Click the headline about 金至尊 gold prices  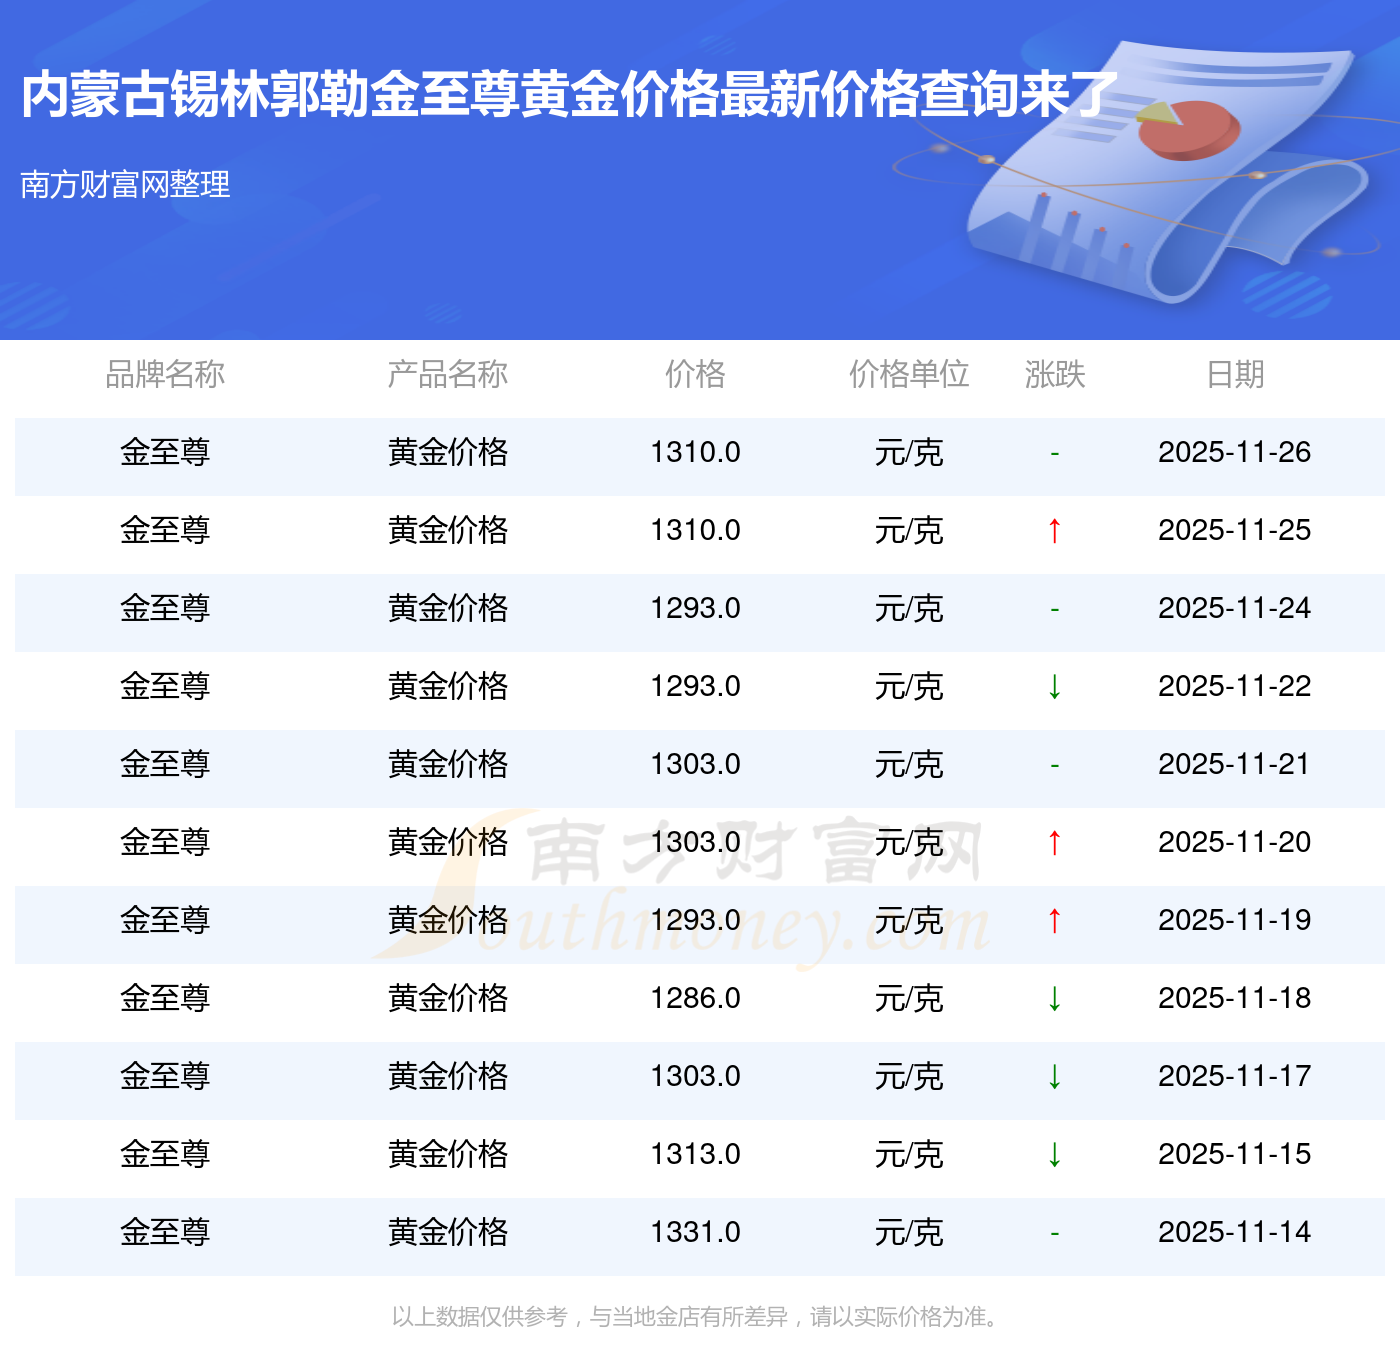[x=570, y=95]
